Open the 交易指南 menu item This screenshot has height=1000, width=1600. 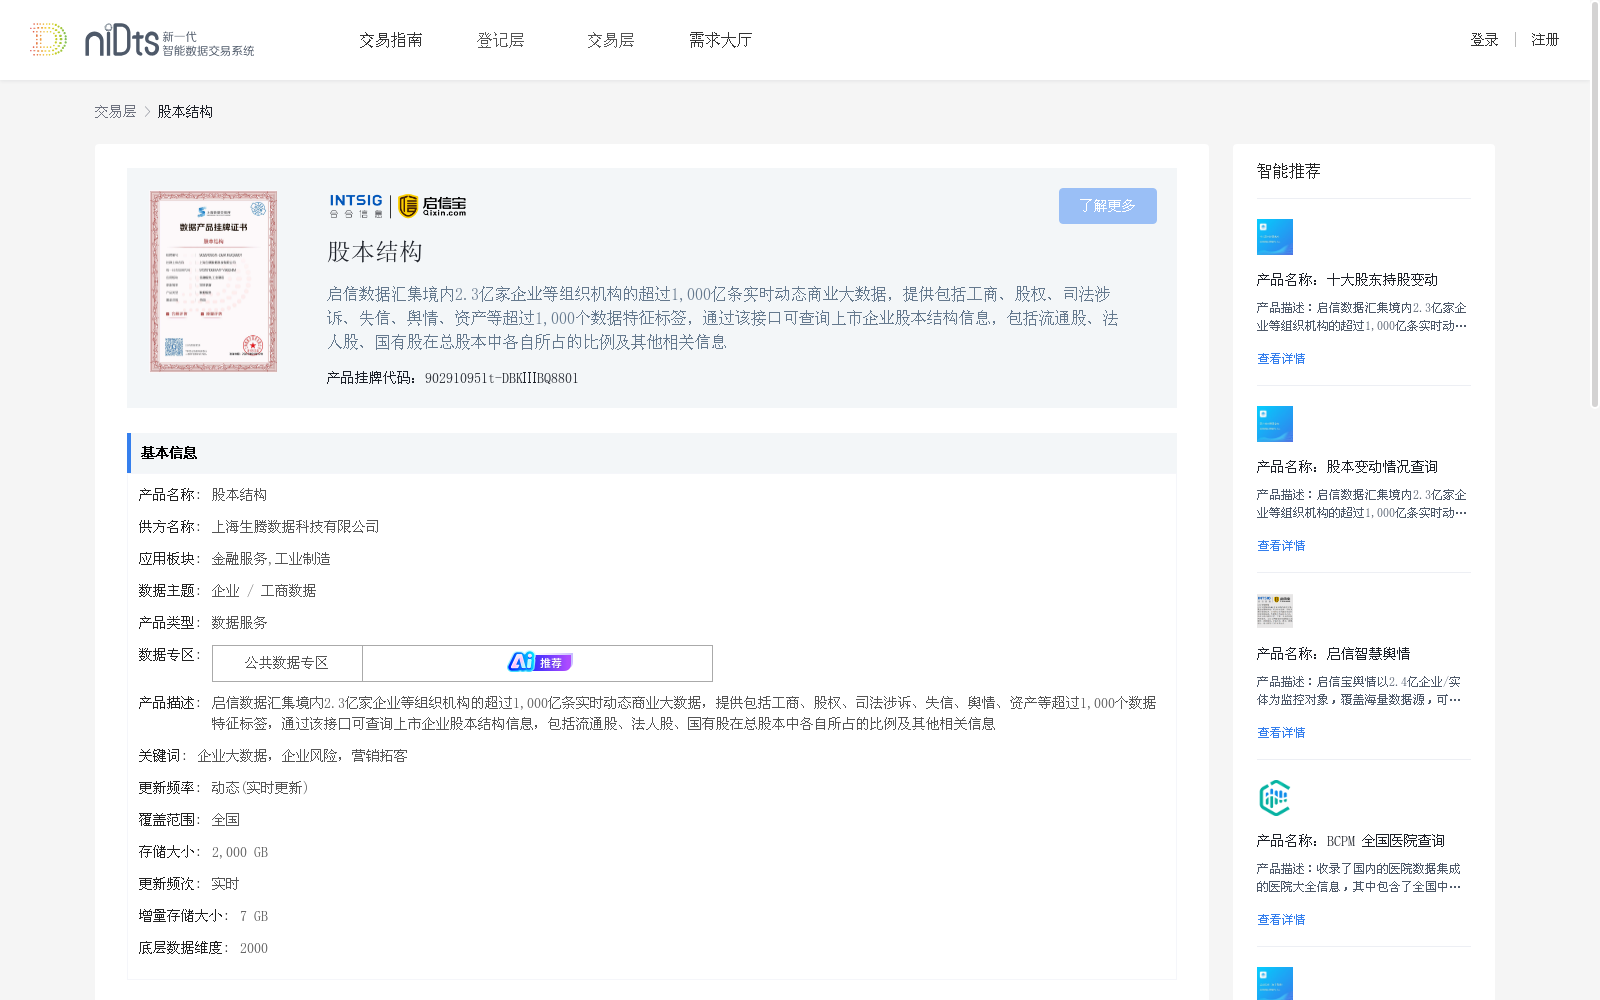click(x=391, y=40)
